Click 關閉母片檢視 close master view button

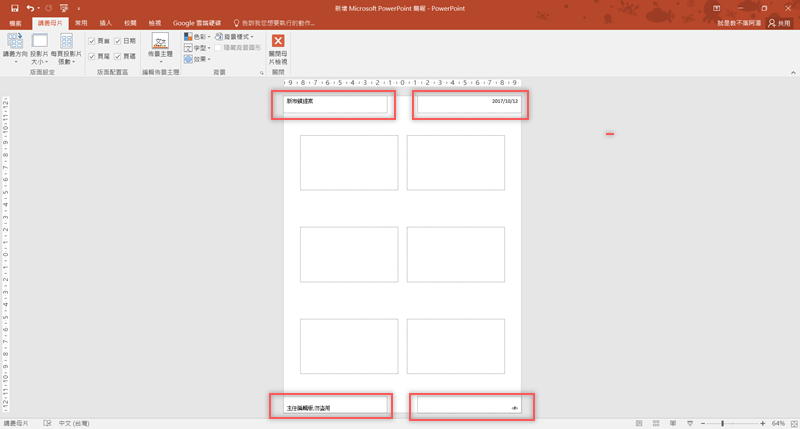[x=278, y=49]
